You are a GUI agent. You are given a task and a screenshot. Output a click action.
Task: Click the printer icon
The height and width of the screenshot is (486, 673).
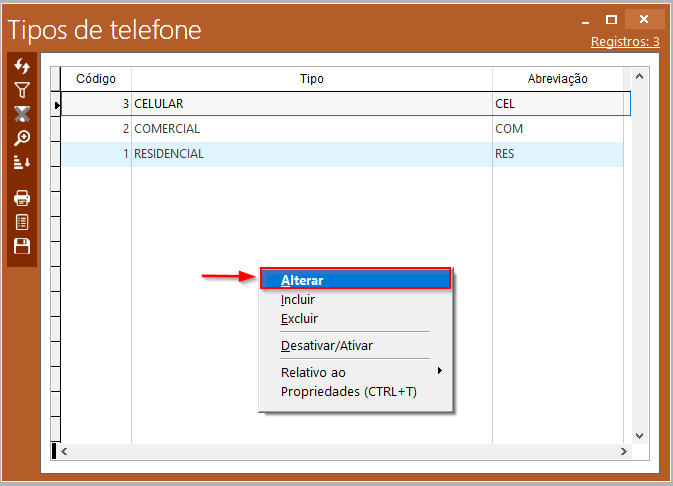coord(22,198)
